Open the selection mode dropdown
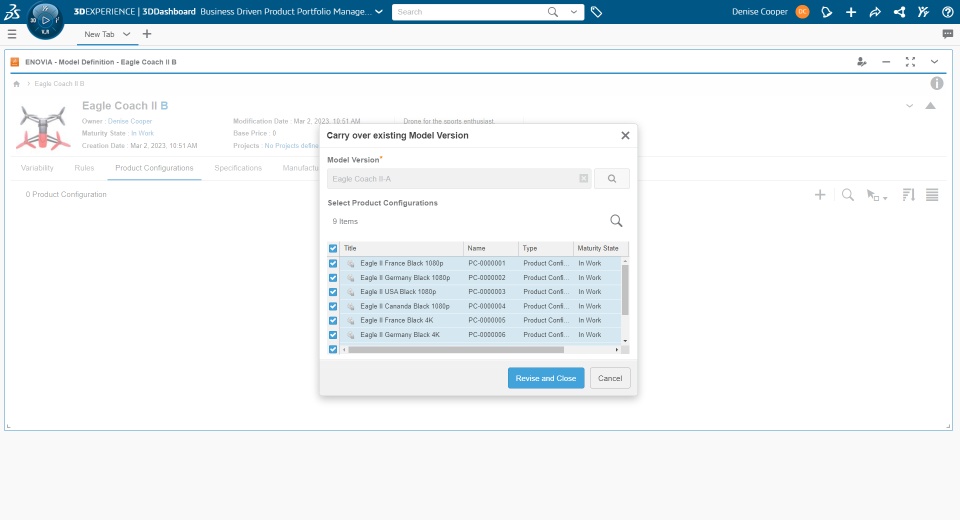Viewport: 960px width, 520px height. (877, 195)
